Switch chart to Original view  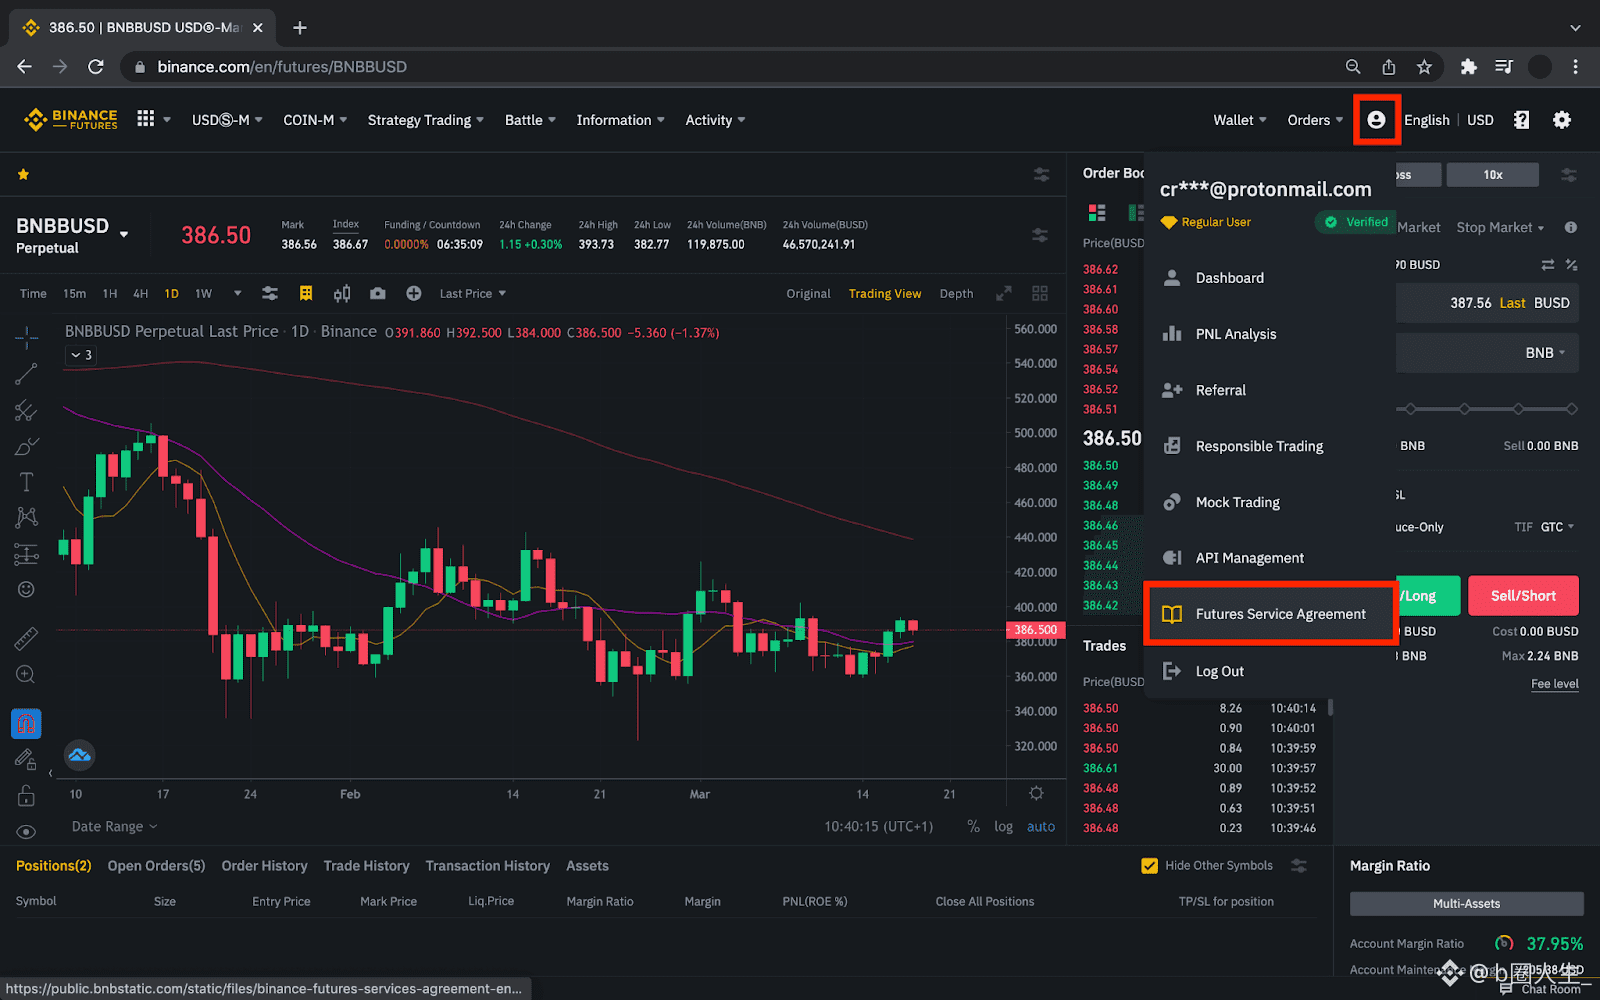click(808, 294)
